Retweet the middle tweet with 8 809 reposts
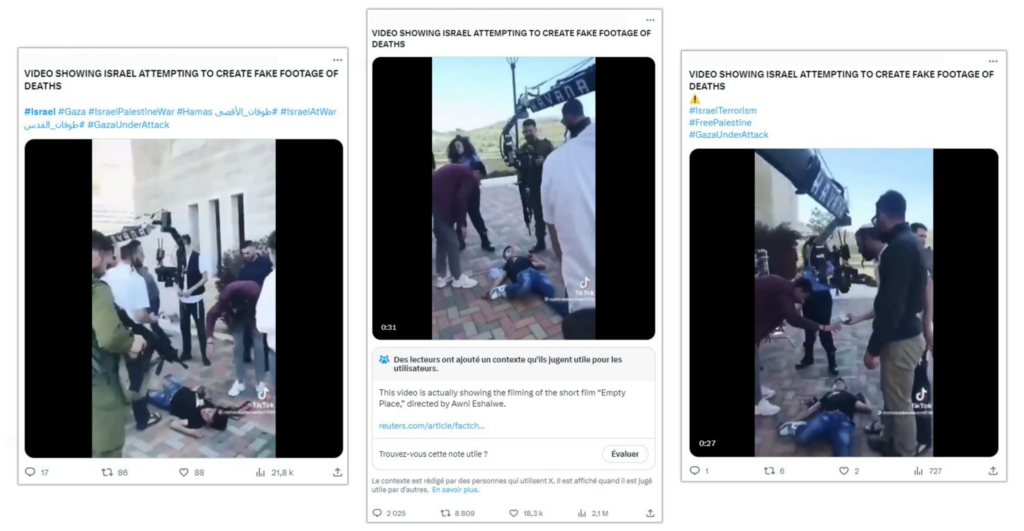The width and height of the screenshot is (1024, 531). pyautogui.click(x=445, y=513)
